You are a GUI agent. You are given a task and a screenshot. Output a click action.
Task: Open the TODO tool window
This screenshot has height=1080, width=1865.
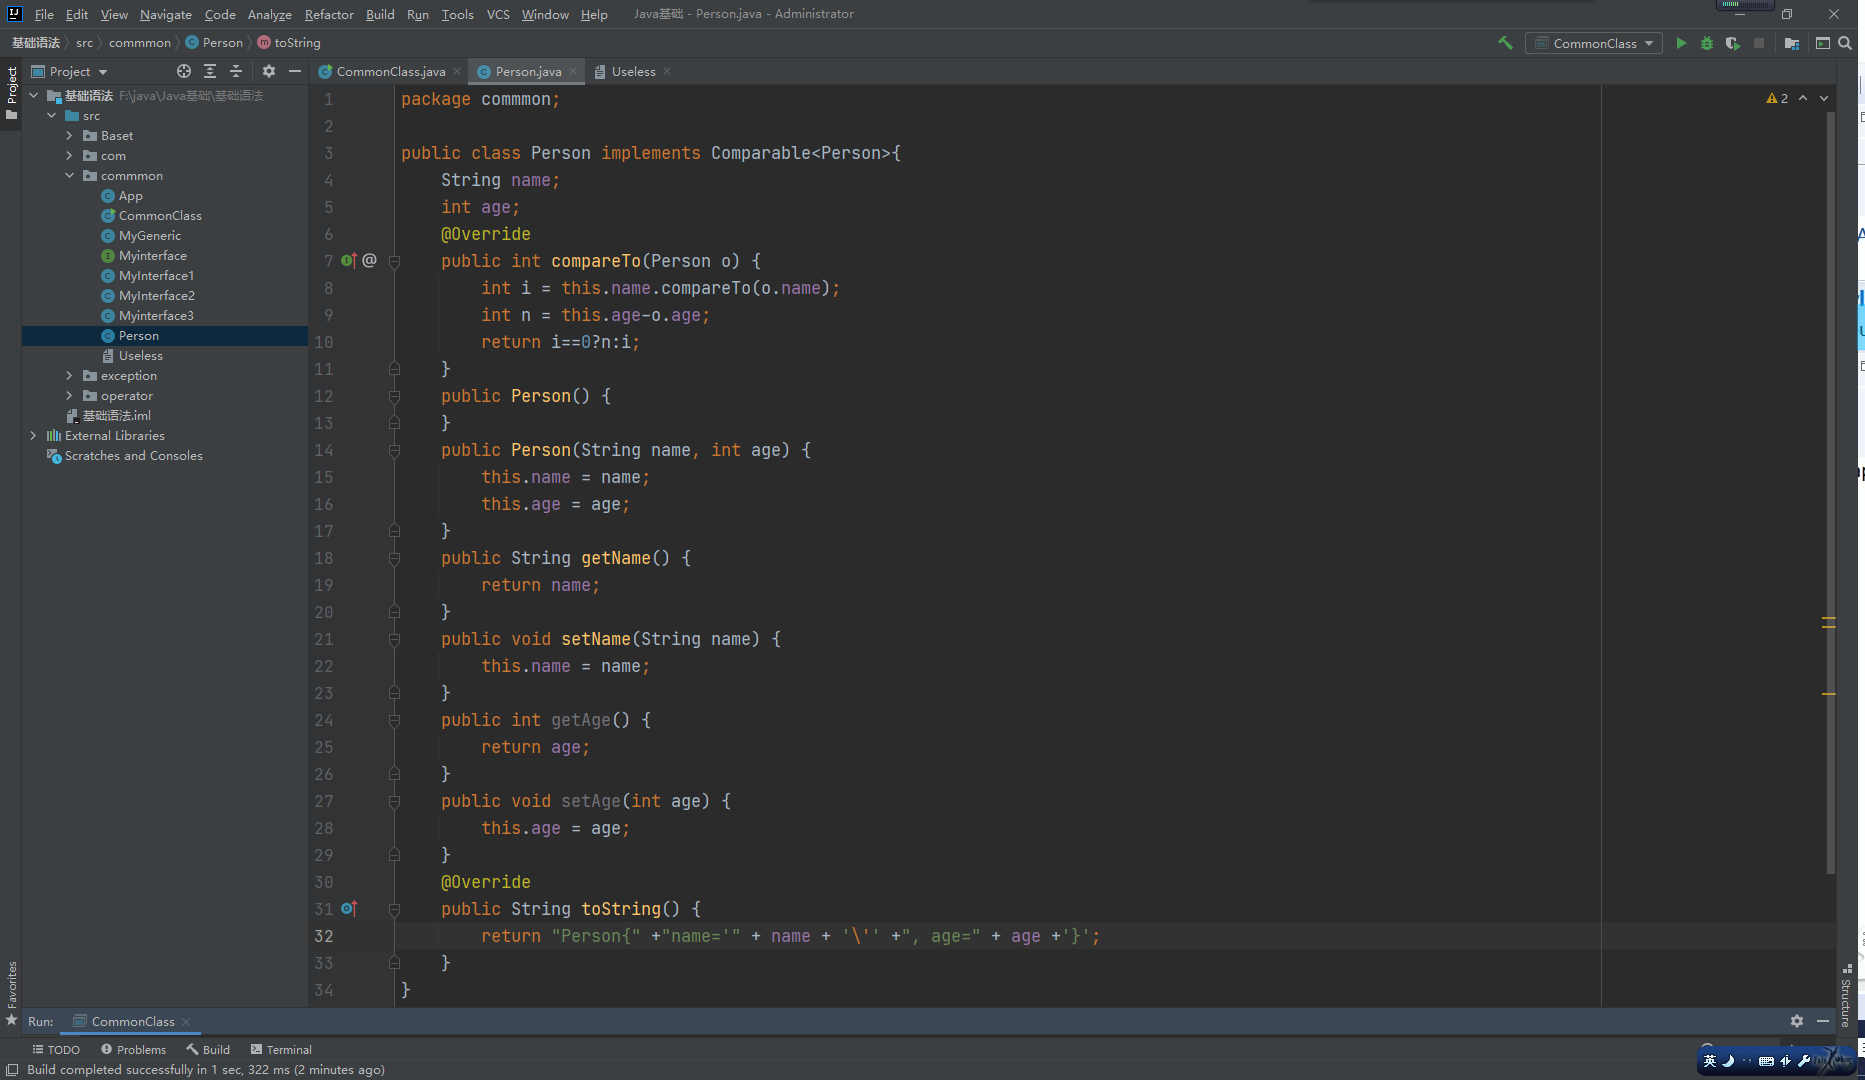point(56,1049)
